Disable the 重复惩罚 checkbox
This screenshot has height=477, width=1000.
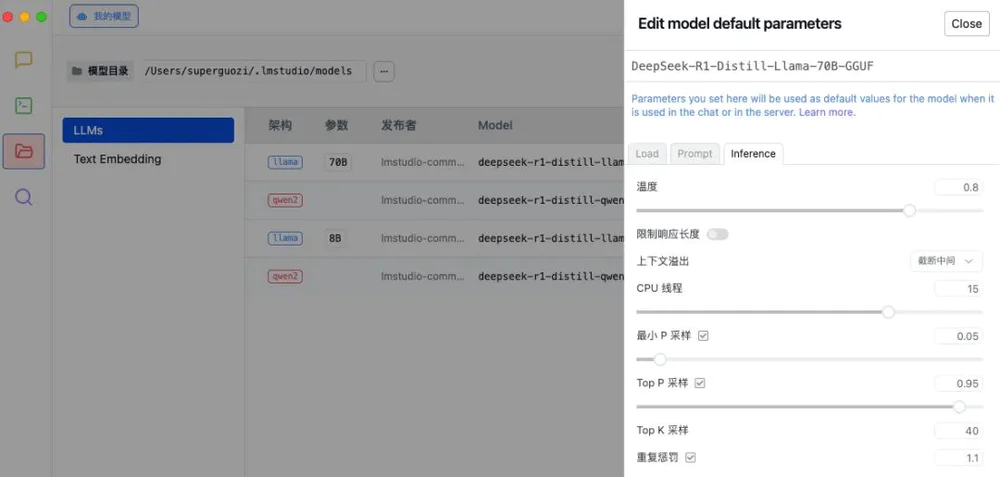[690, 458]
